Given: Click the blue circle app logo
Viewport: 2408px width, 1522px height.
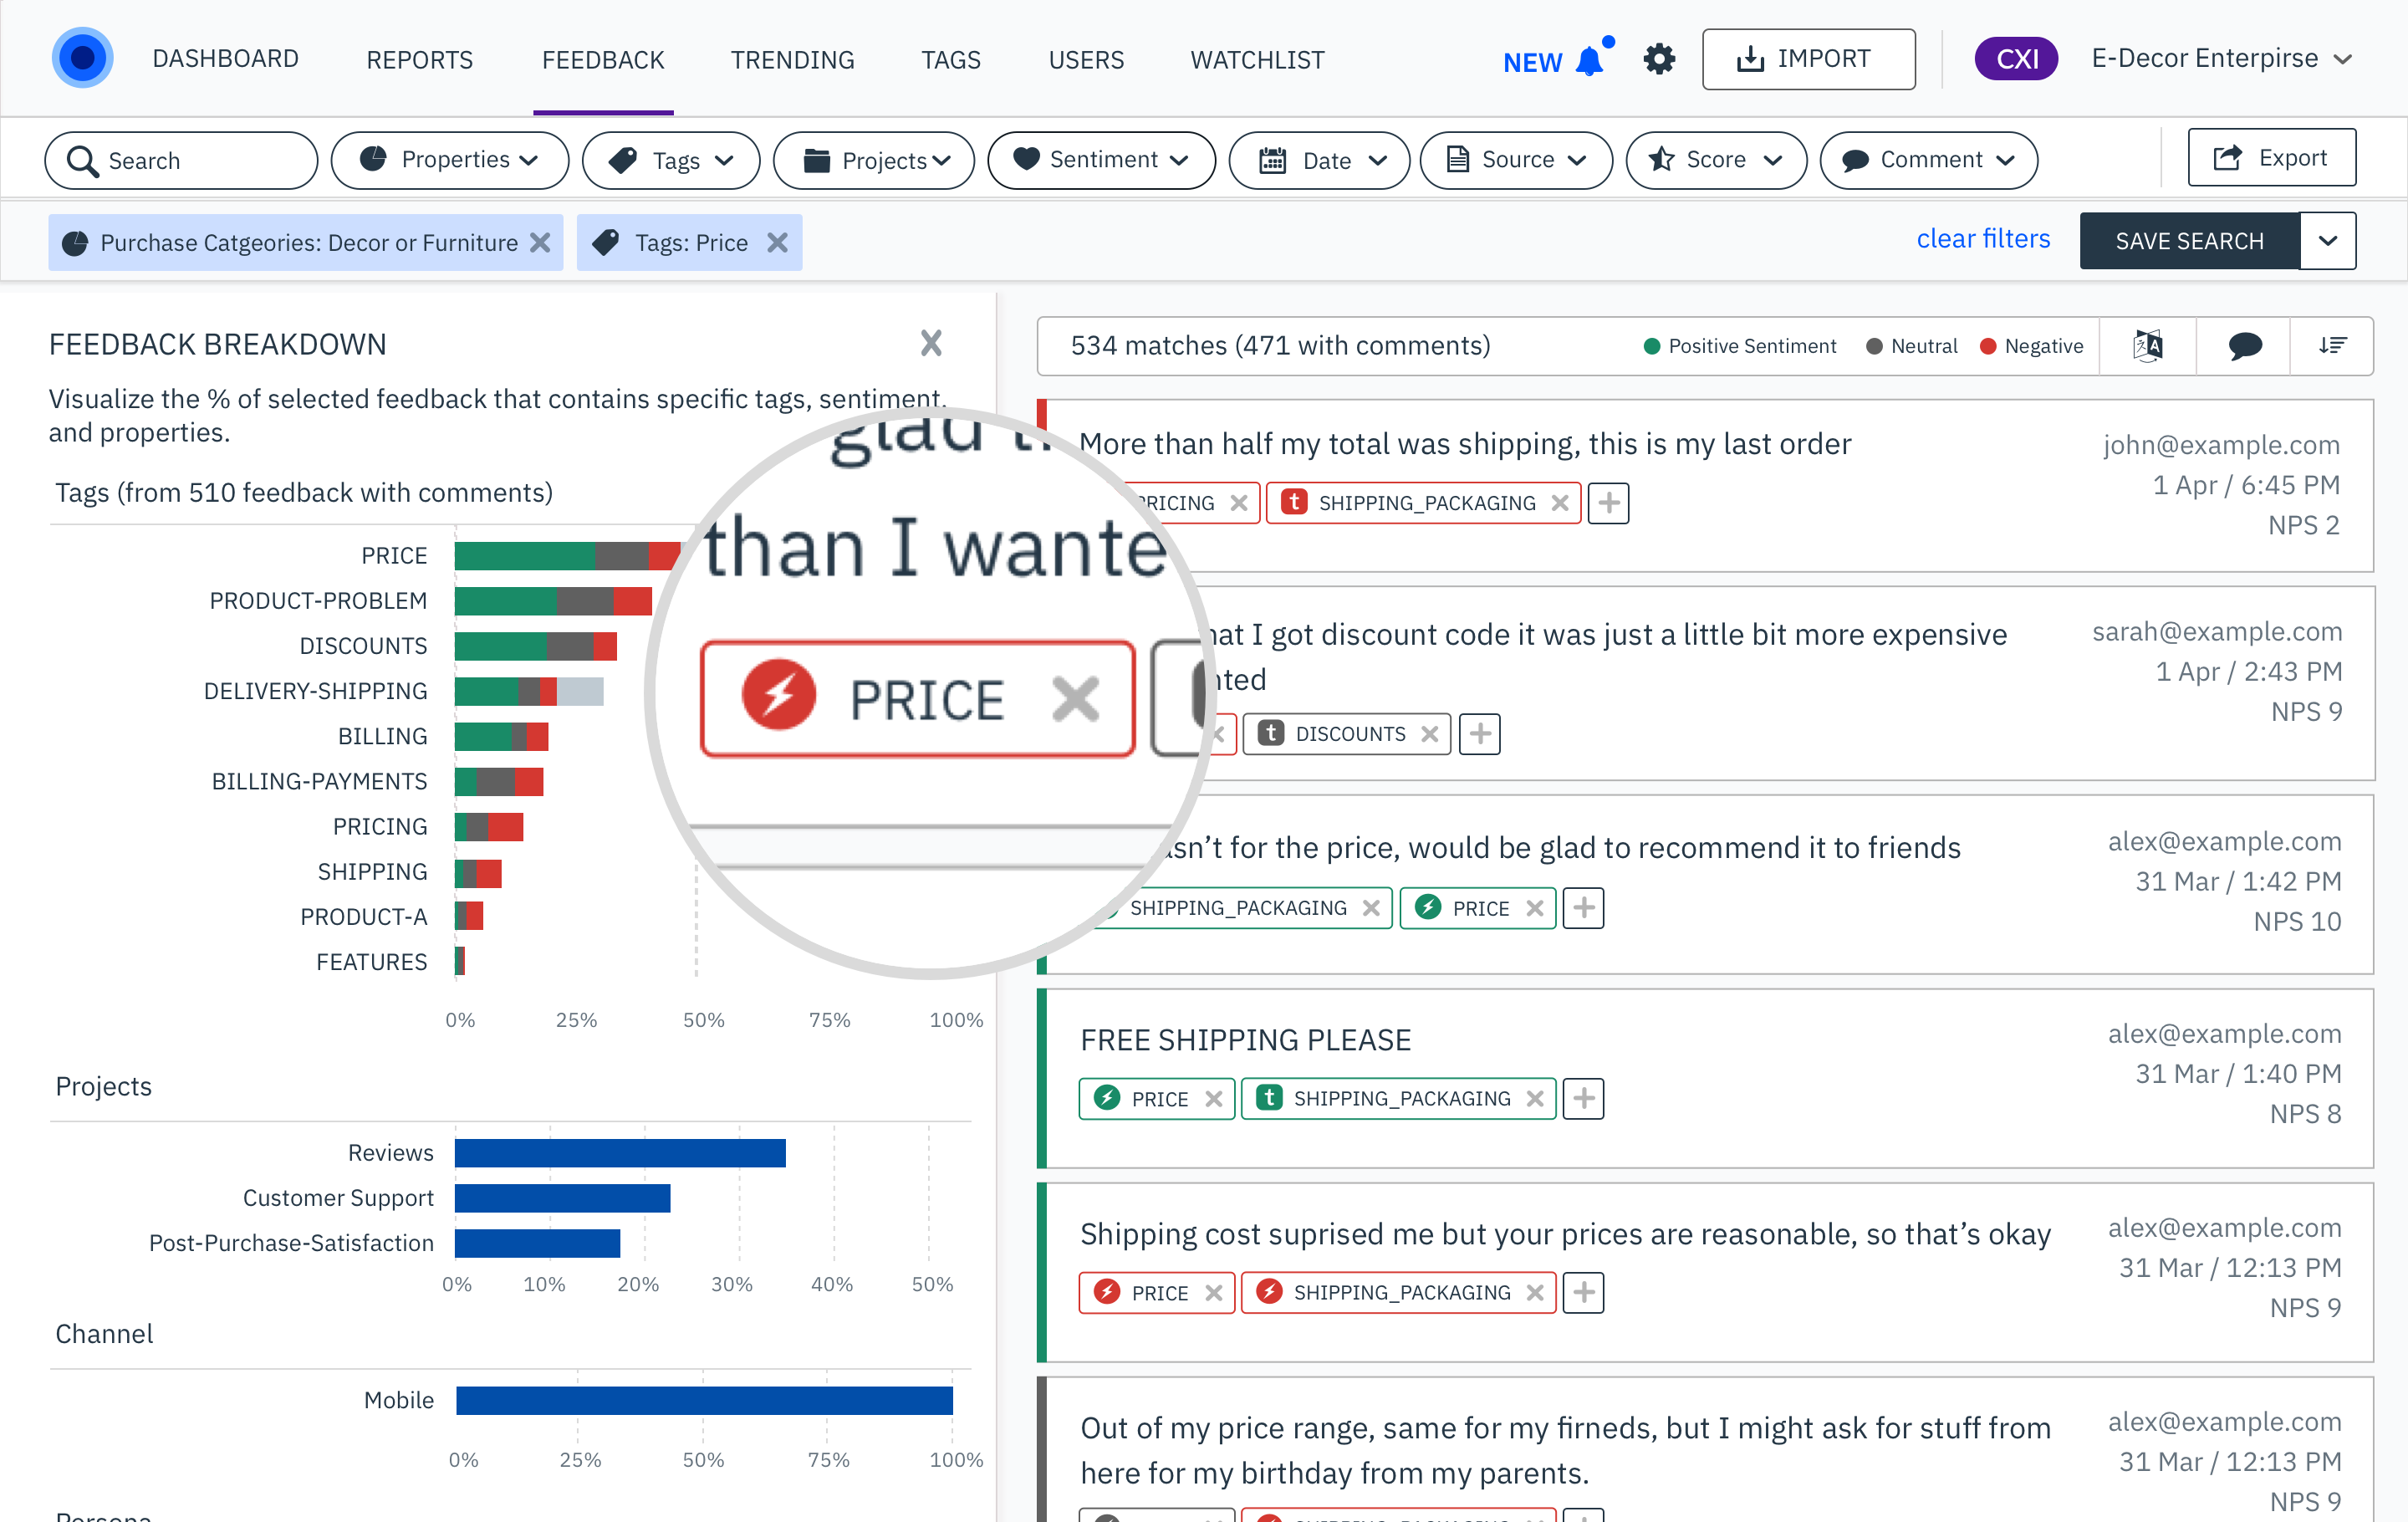Looking at the screenshot, I should point(82,58).
